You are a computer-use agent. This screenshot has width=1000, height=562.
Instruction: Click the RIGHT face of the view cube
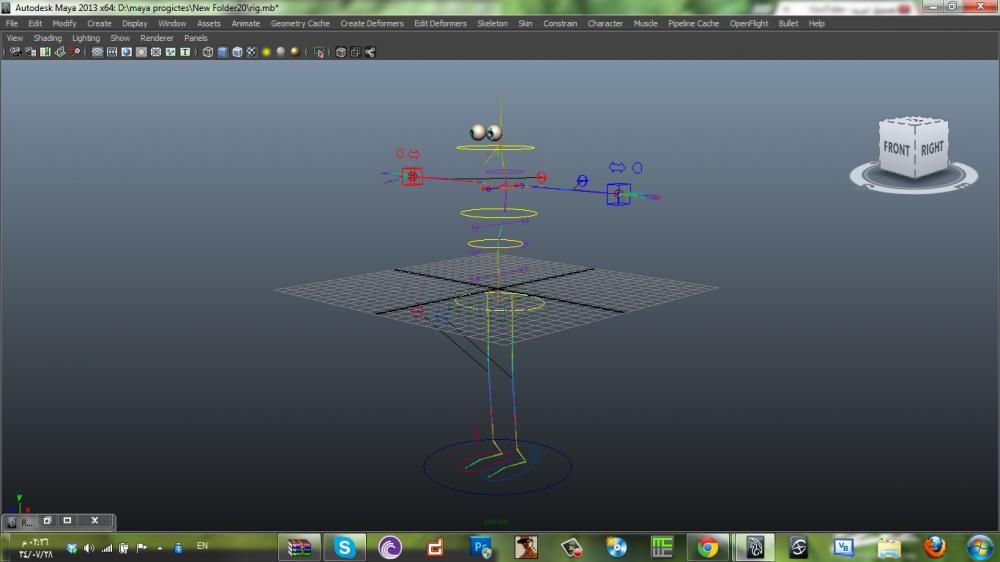[932, 148]
